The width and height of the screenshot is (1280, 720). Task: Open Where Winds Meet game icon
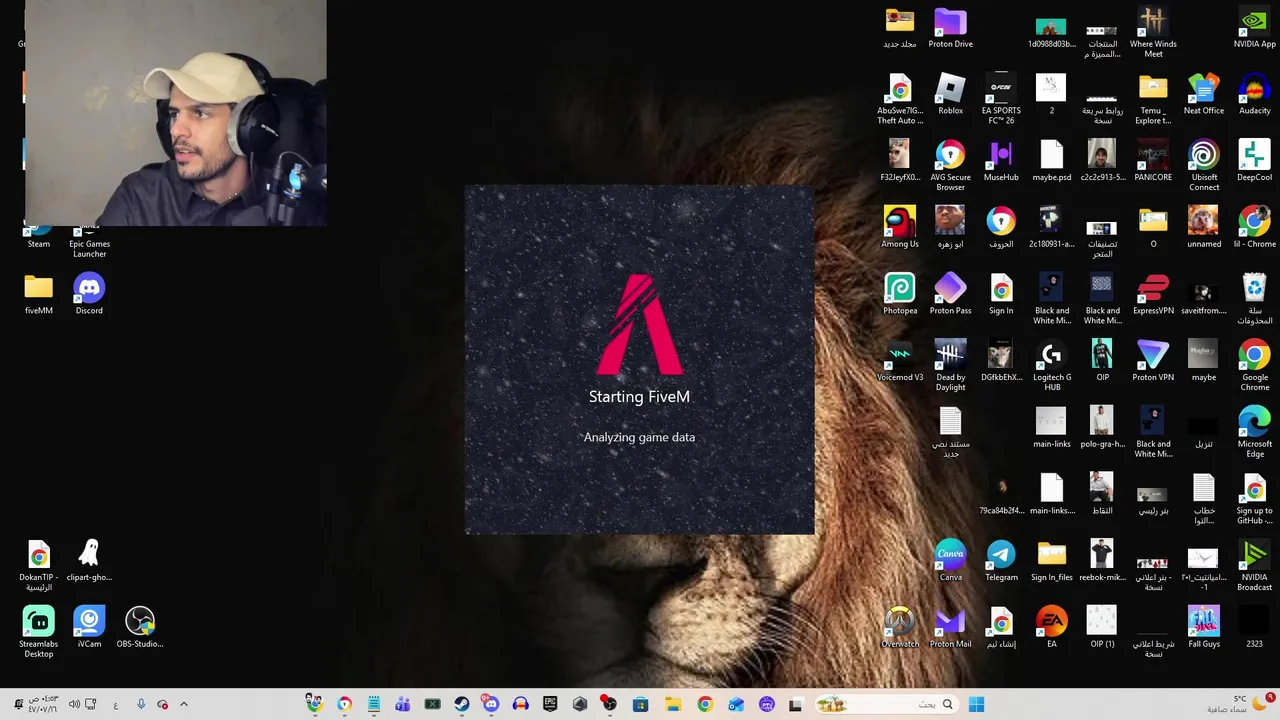[1153, 33]
